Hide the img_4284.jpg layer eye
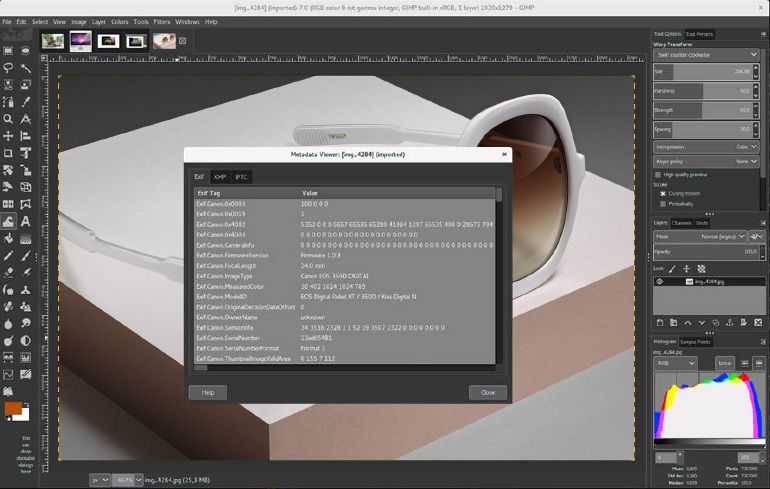Screen dimensions: 770x489 660,281
